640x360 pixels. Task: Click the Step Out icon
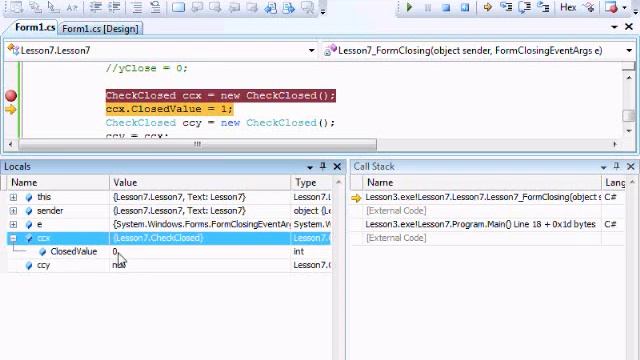[x=543, y=7]
